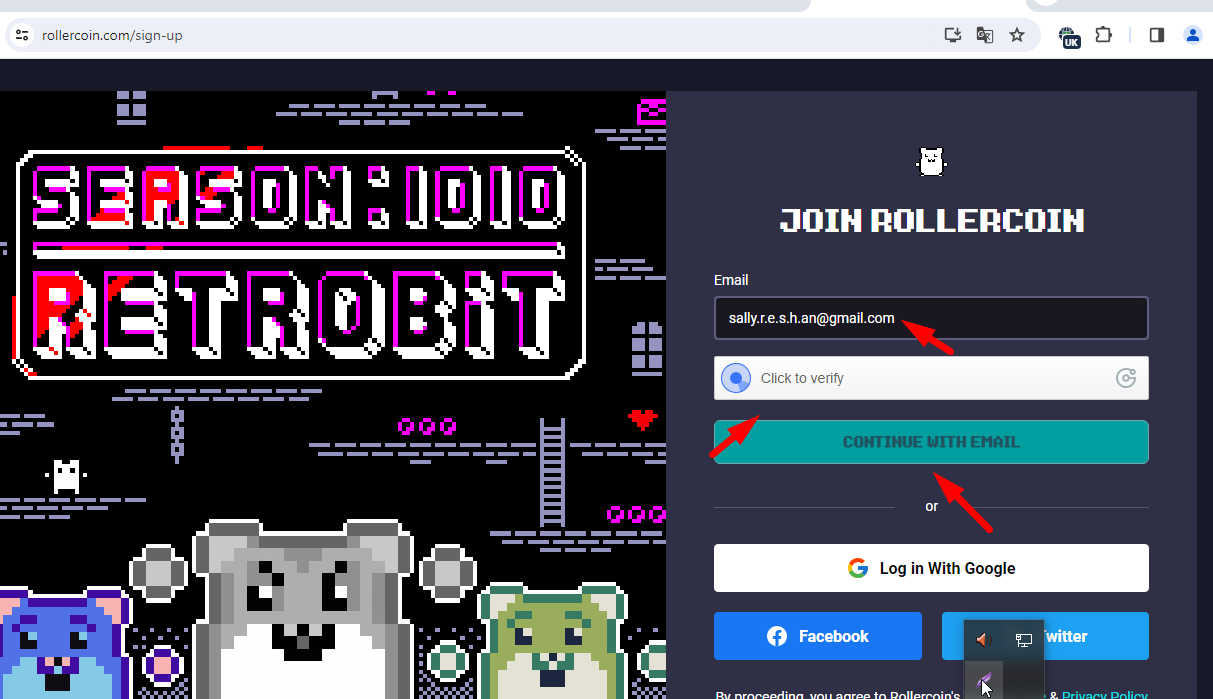The width and height of the screenshot is (1213, 699).
Task: Click the Facebook logo icon
Action: point(777,636)
